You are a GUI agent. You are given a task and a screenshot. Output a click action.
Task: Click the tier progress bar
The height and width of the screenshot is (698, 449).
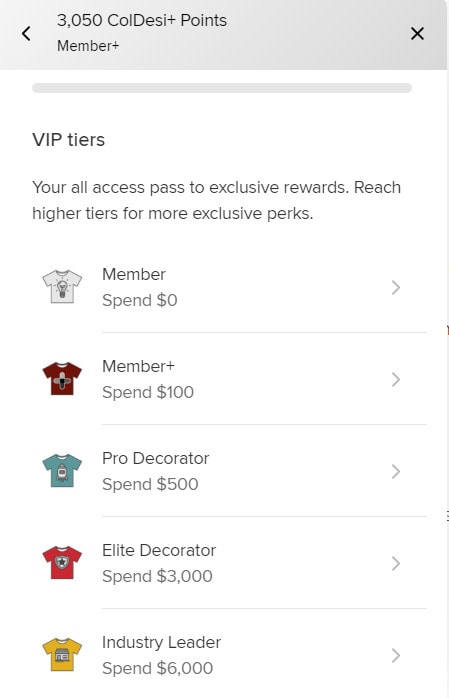point(222,88)
